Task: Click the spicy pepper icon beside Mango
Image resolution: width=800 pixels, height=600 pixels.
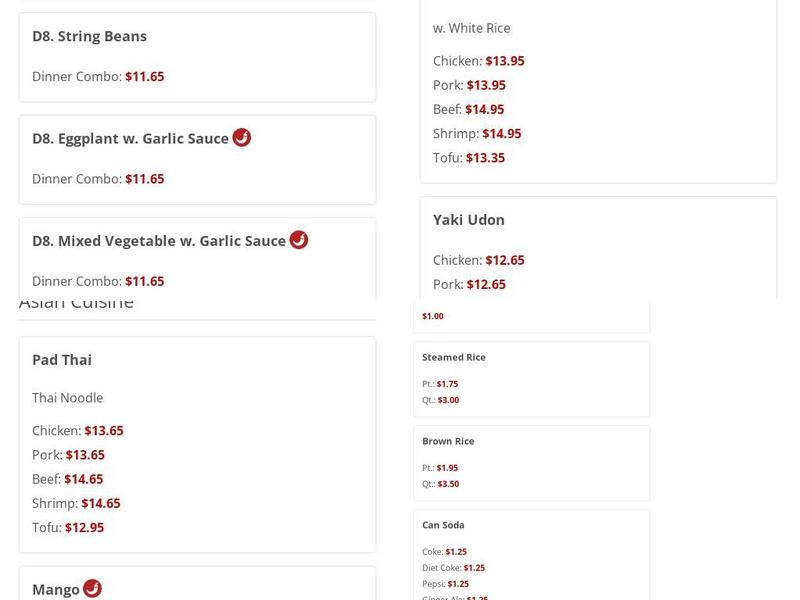Action: [x=92, y=588]
